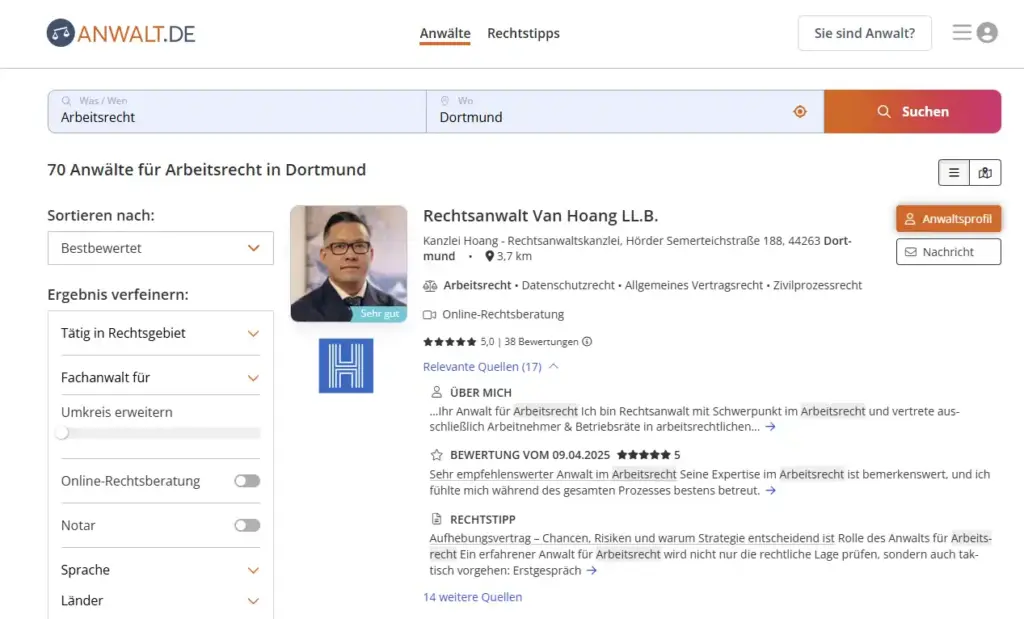This screenshot has height=619, width=1024.
Task: Open the user account avatar icon
Action: [987, 33]
